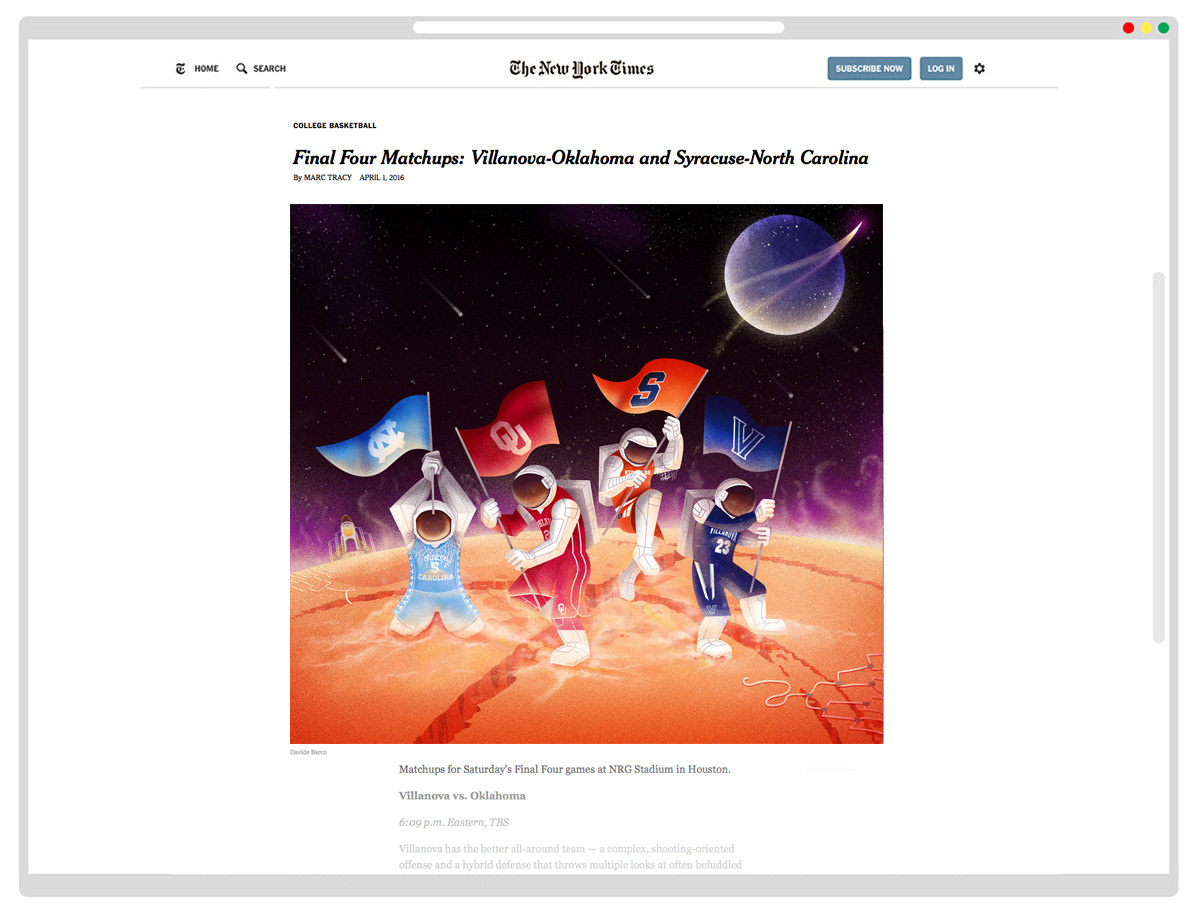Image resolution: width=1200 pixels, height=915 pixels.
Task: Open author MARC TRACY byline link
Action: [328, 178]
